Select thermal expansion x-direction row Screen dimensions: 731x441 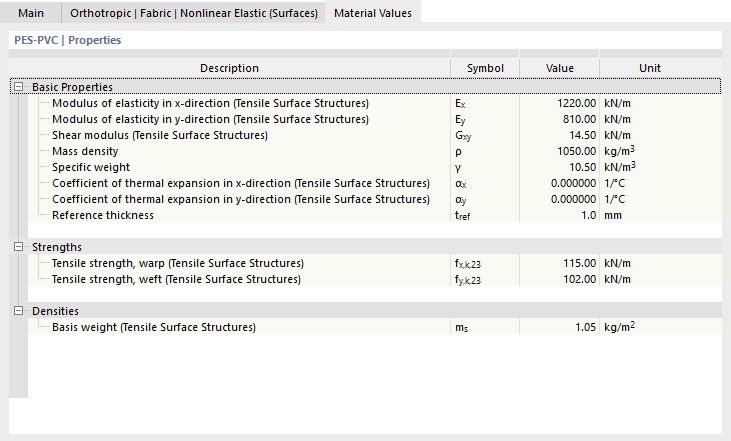375,183
